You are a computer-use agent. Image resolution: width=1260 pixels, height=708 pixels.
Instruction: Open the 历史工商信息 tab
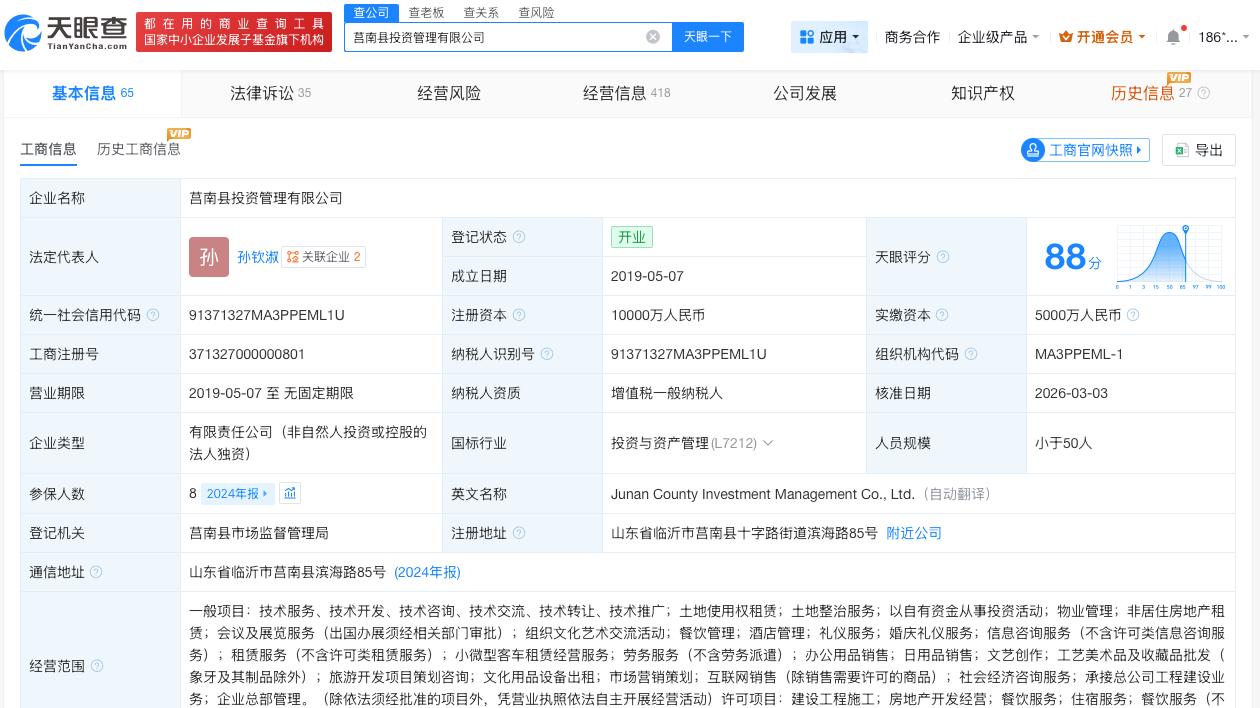pyautogui.click(x=138, y=149)
